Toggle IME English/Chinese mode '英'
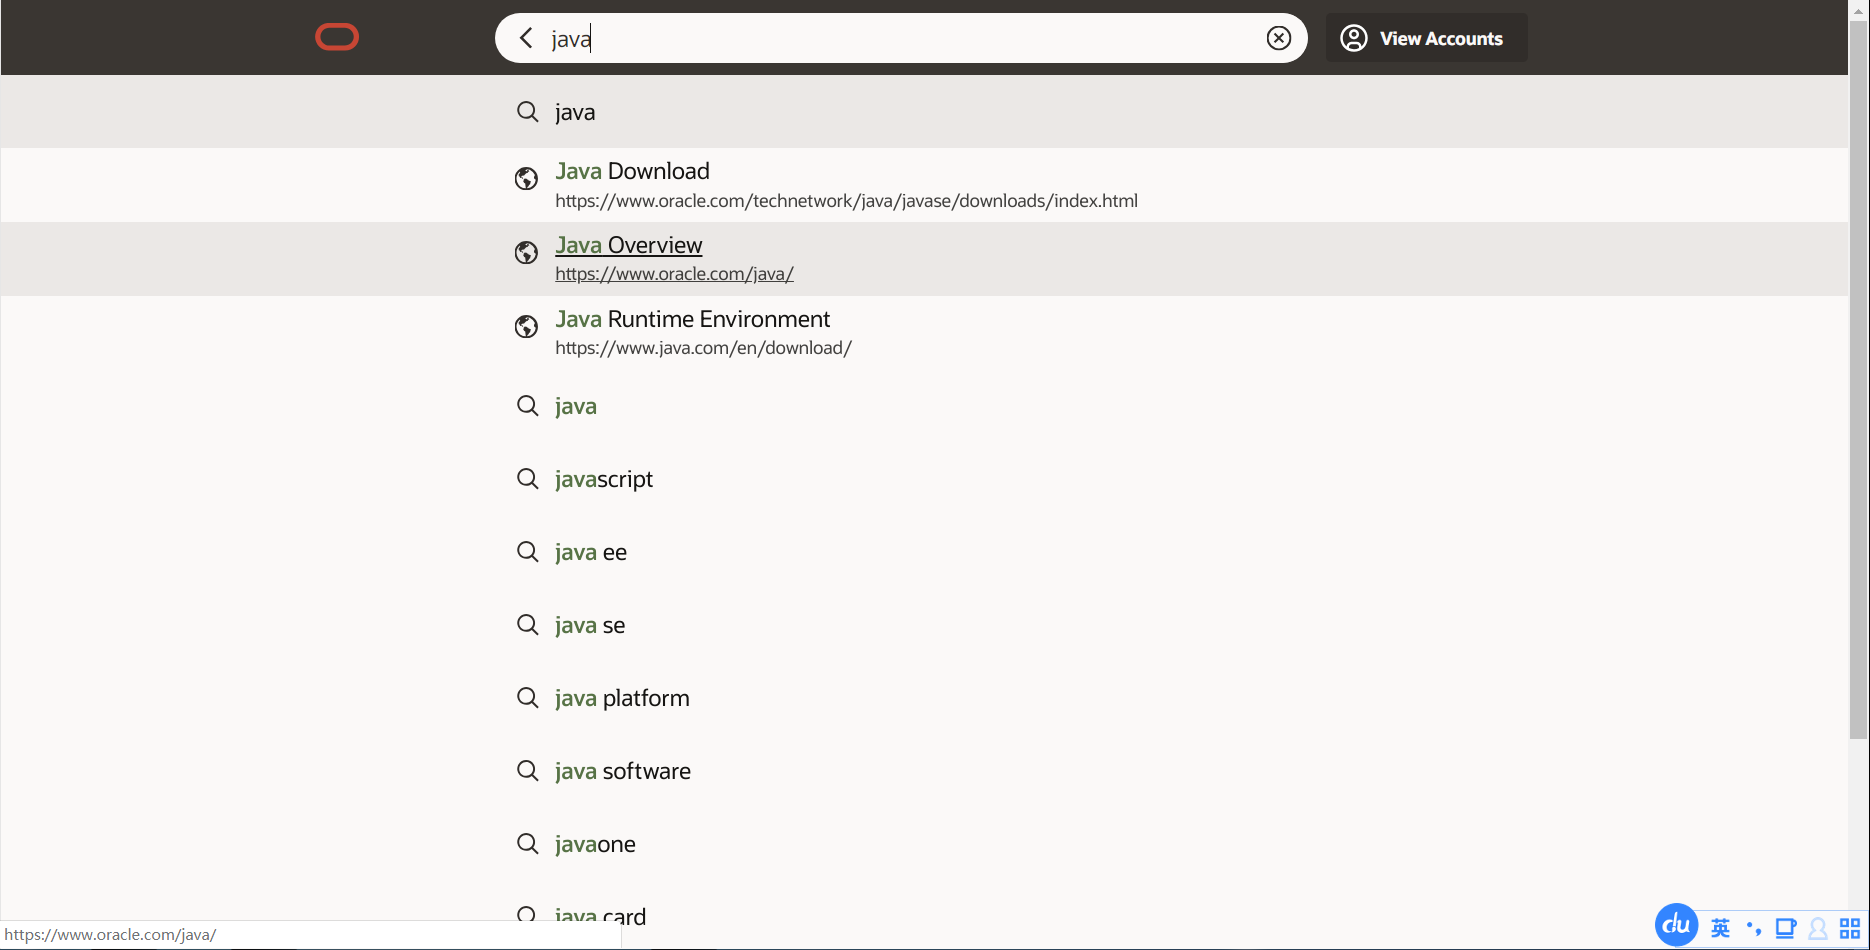 click(1720, 928)
